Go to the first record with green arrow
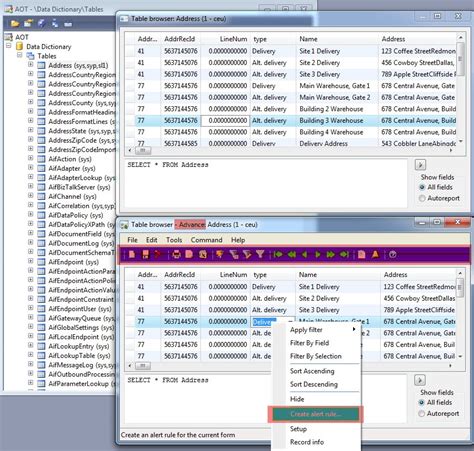This screenshot has width=474, height=451. pos(278,255)
